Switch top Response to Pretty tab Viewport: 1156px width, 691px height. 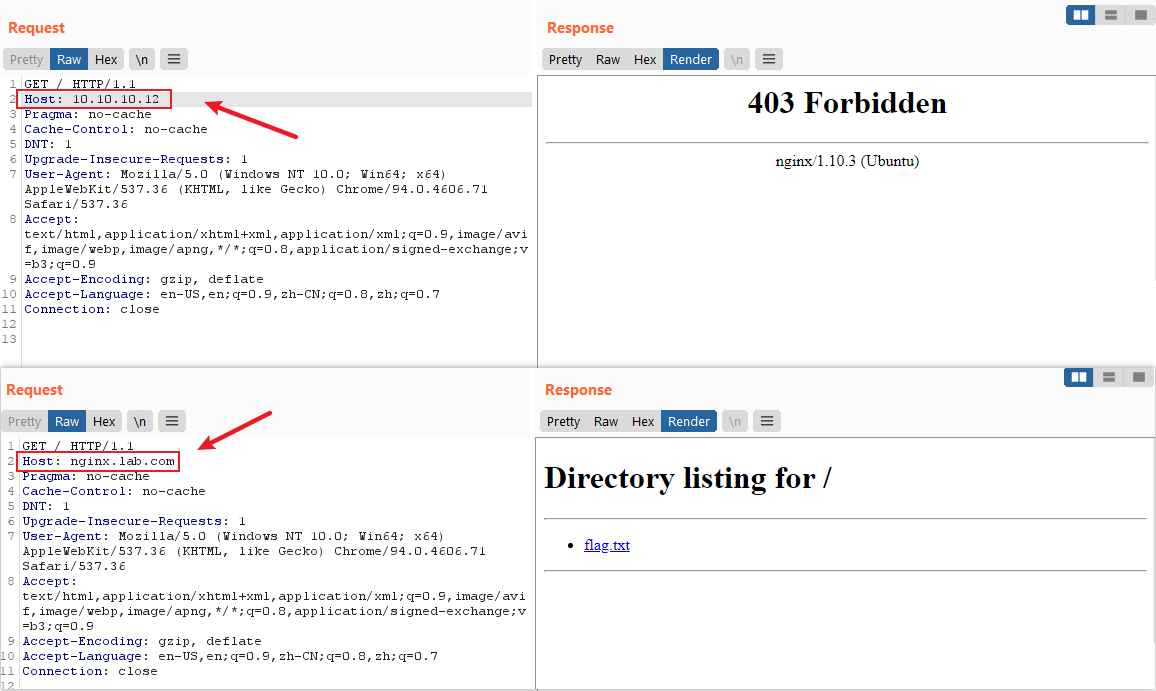pyautogui.click(x=565, y=59)
